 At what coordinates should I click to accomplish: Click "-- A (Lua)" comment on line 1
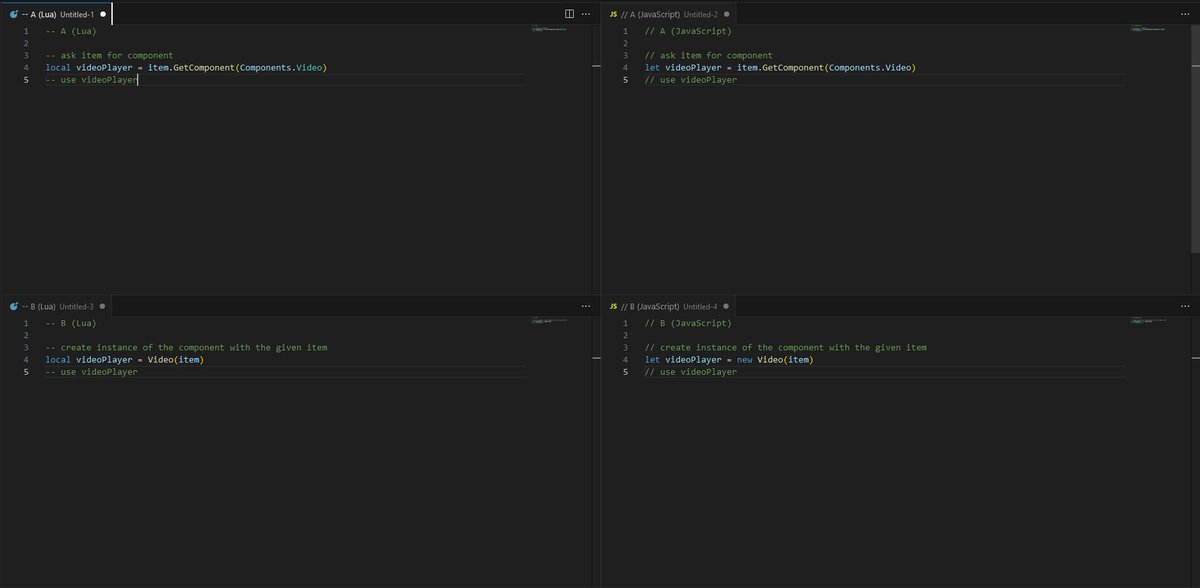tap(71, 31)
